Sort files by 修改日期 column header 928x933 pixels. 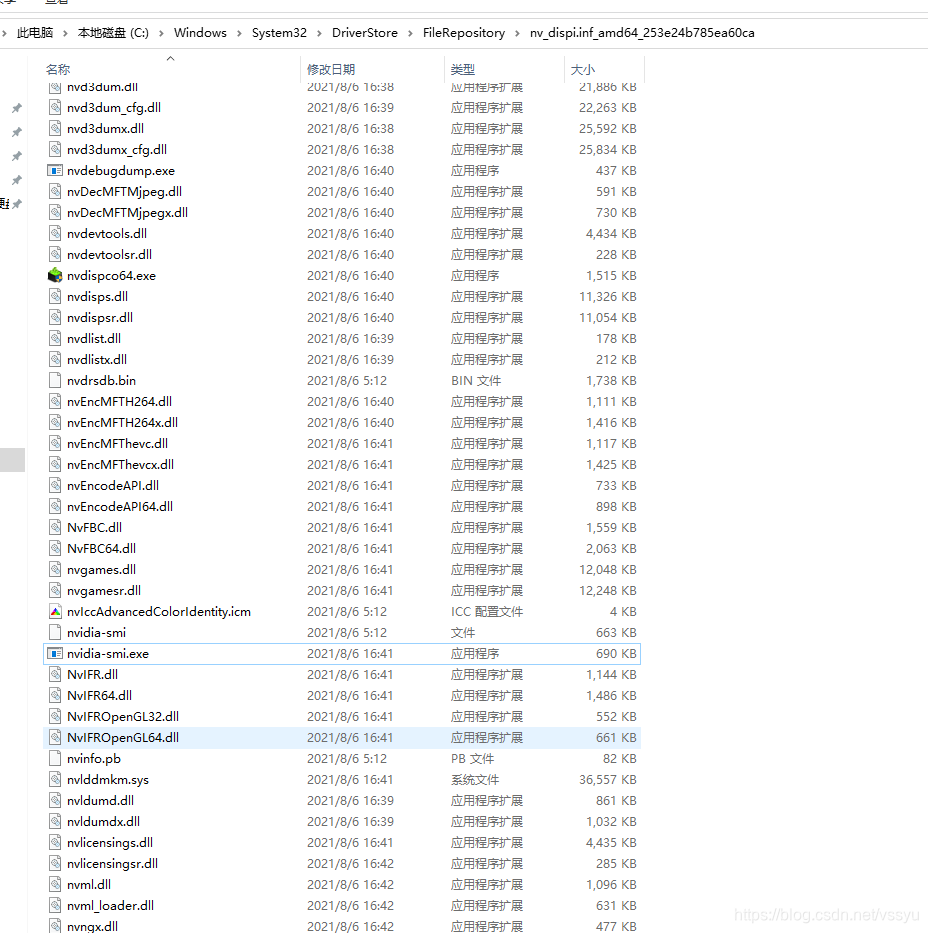331,70
